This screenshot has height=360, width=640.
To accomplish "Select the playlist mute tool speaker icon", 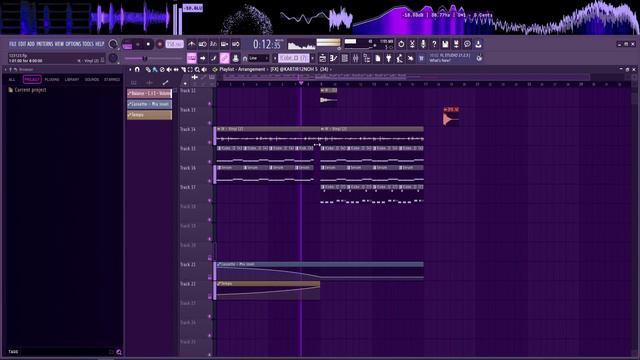I will tap(169, 70).
